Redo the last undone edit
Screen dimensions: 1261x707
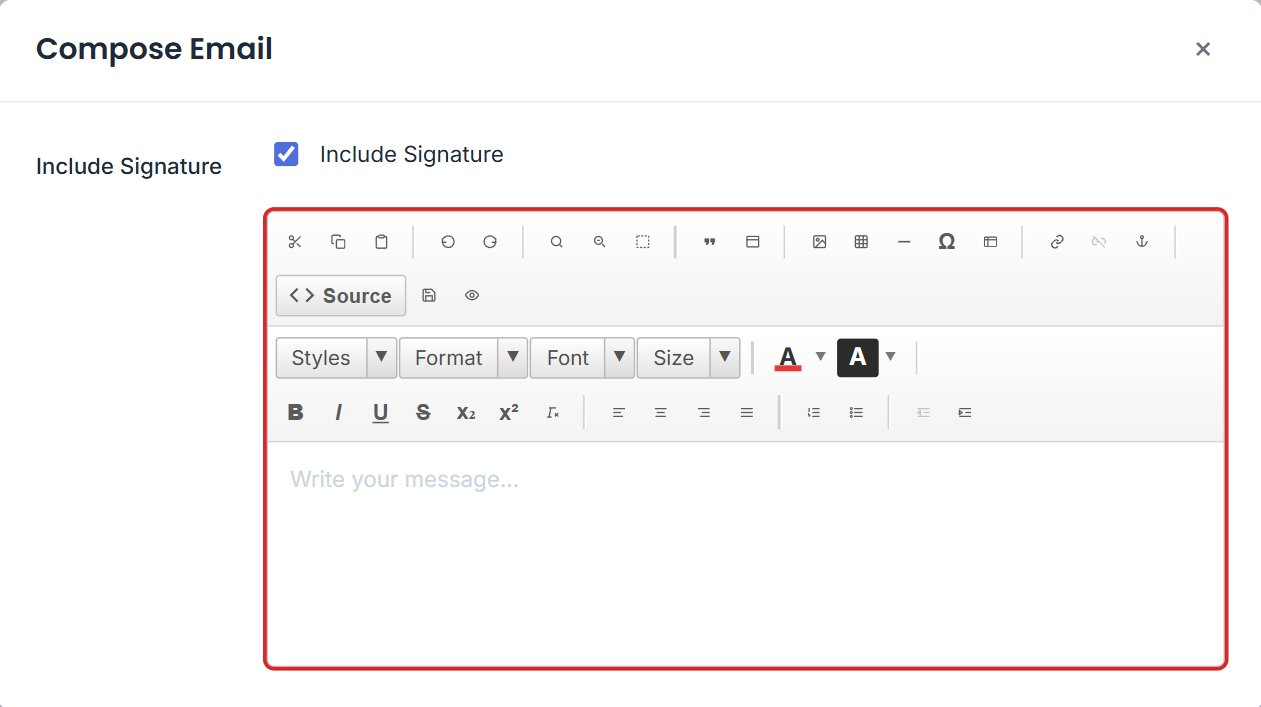[490, 242]
